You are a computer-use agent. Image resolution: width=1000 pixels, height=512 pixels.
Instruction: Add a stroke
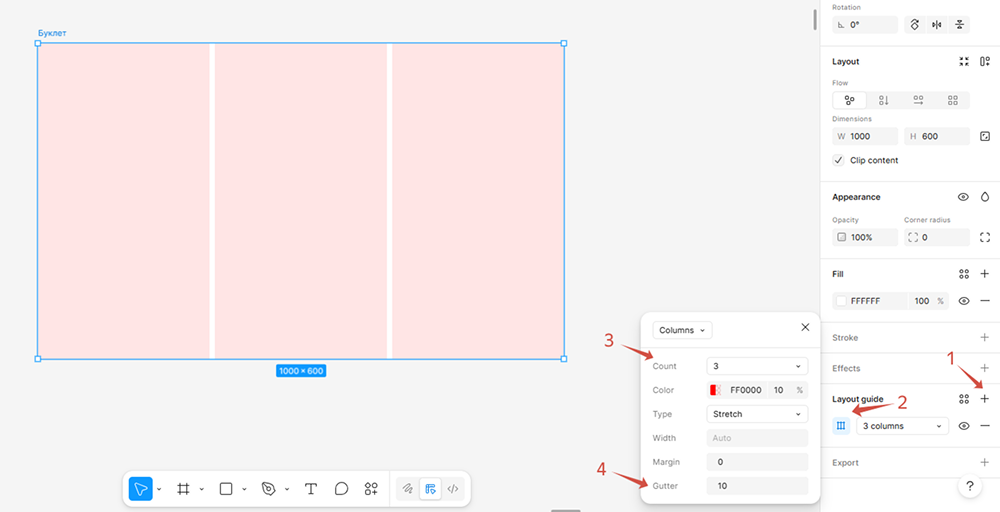click(x=985, y=337)
